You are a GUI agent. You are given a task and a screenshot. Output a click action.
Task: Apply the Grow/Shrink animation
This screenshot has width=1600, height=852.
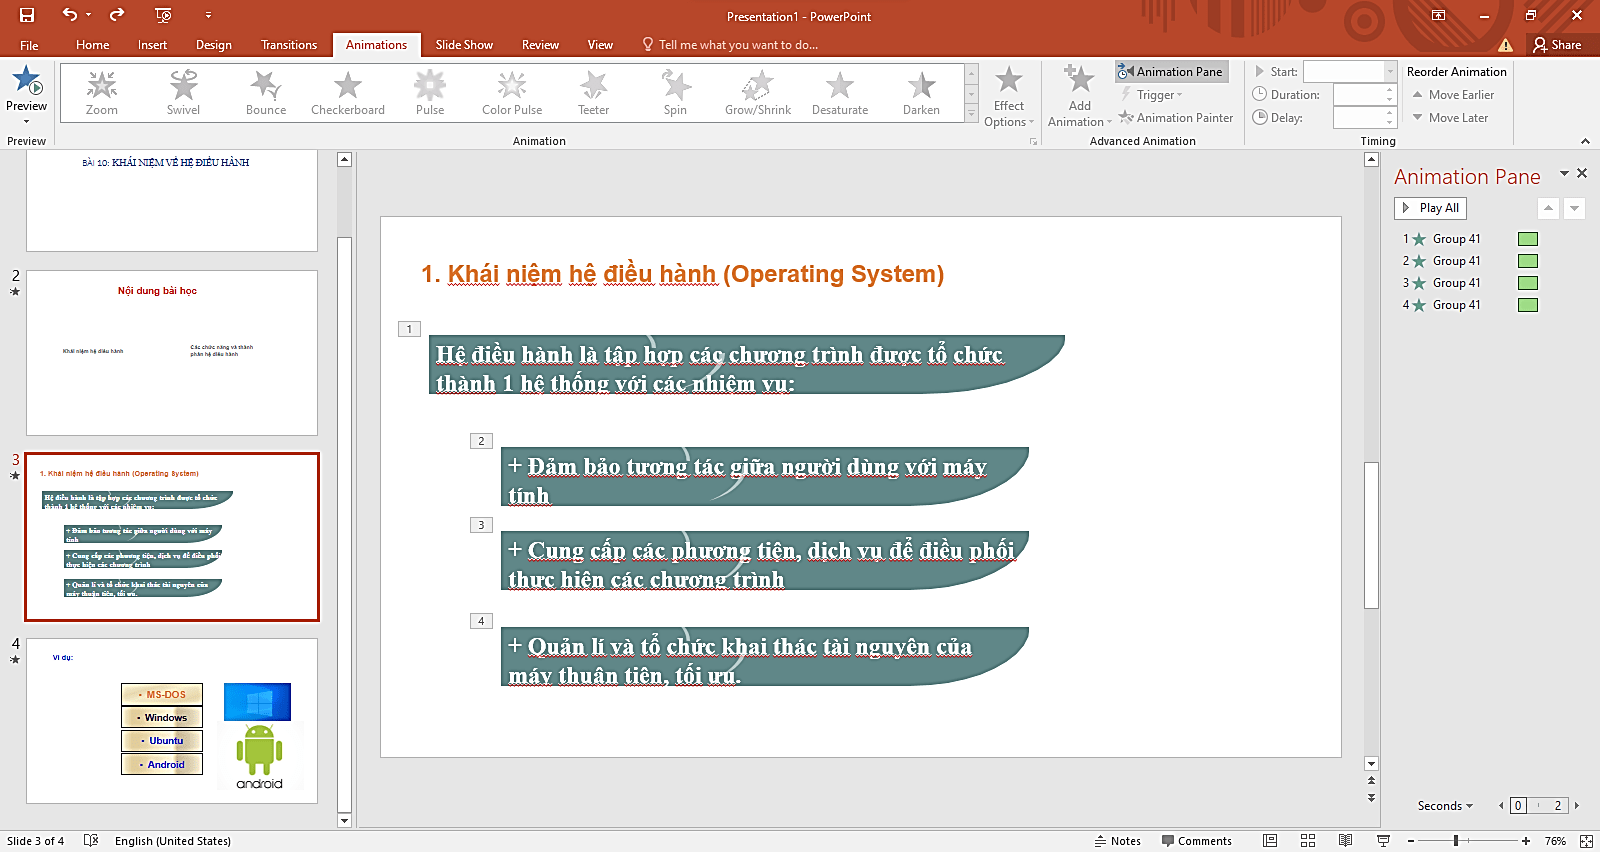[757, 93]
